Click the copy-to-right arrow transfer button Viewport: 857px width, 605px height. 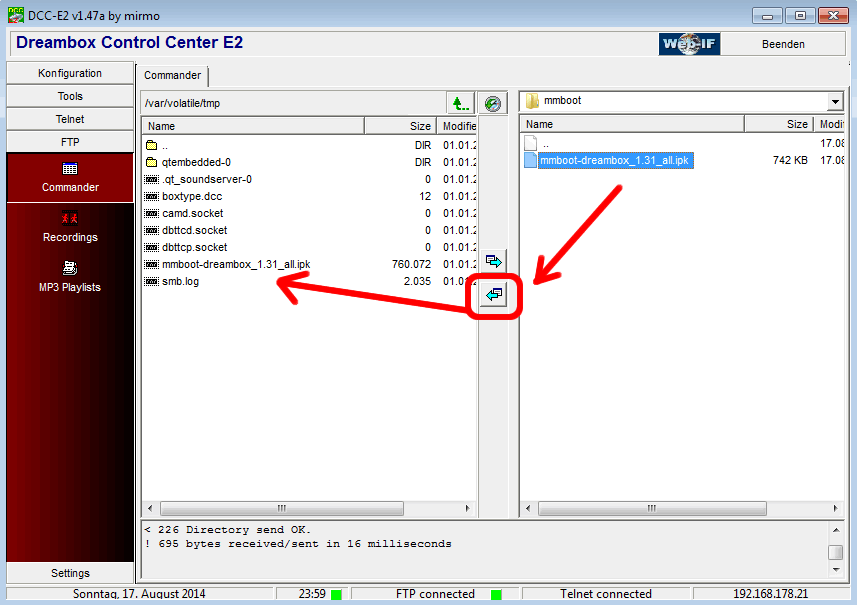[494, 262]
